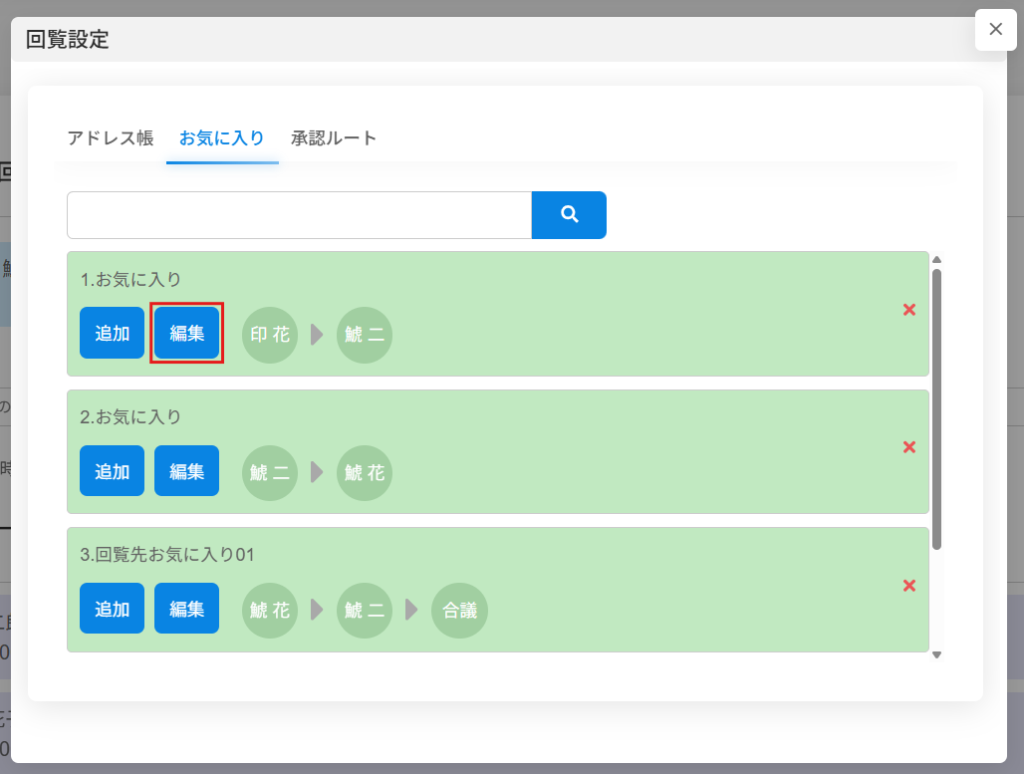
Task: Select the お気に入り tab
Action: pyautogui.click(x=222, y=138)
